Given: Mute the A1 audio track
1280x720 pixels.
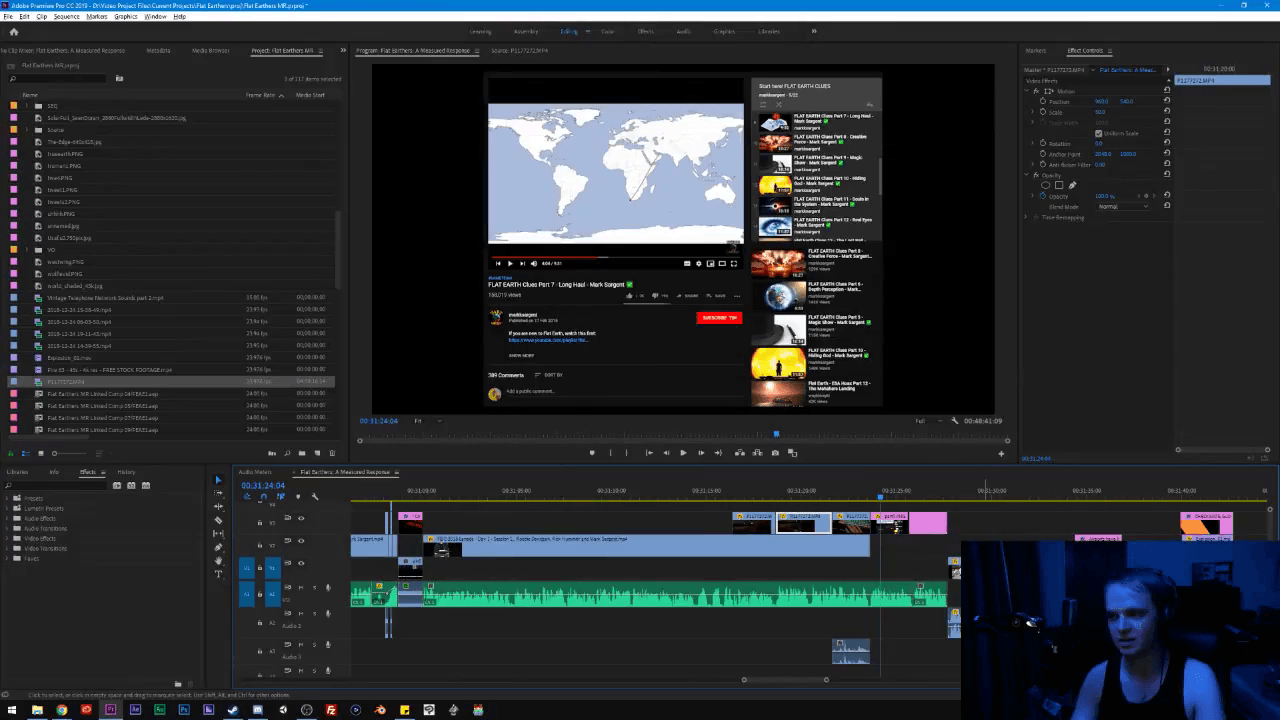Looking at the screenshot, I should [301, 587].
